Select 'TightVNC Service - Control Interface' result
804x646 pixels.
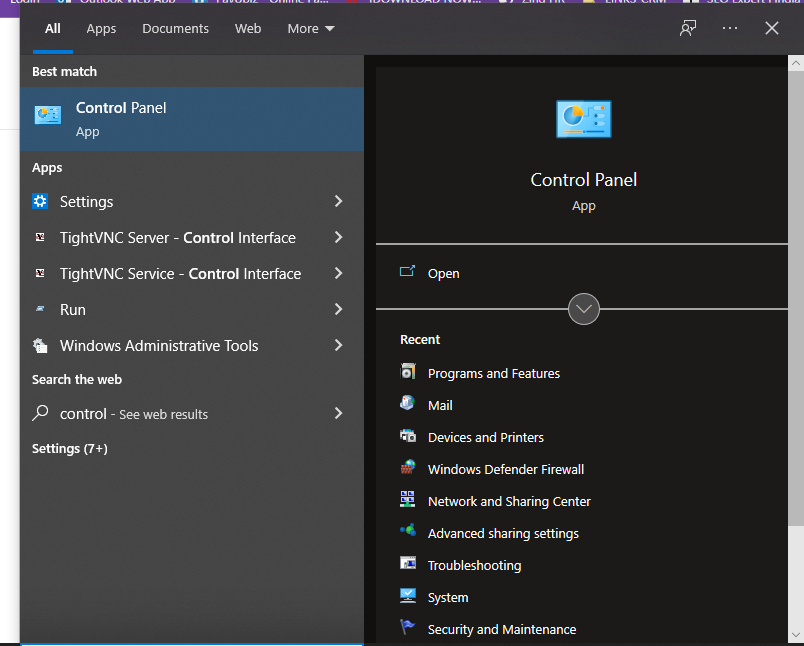[x=192, y=273]
